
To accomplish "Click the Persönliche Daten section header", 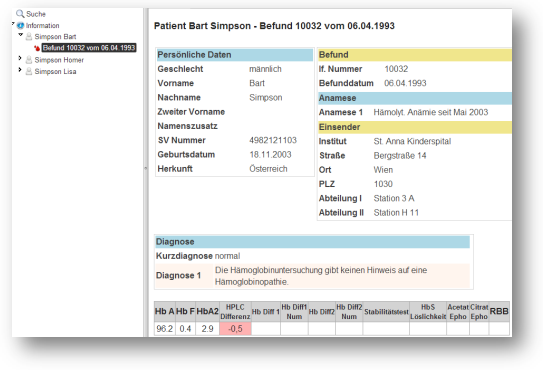I will pyautogui.click(x=235, y=55).
